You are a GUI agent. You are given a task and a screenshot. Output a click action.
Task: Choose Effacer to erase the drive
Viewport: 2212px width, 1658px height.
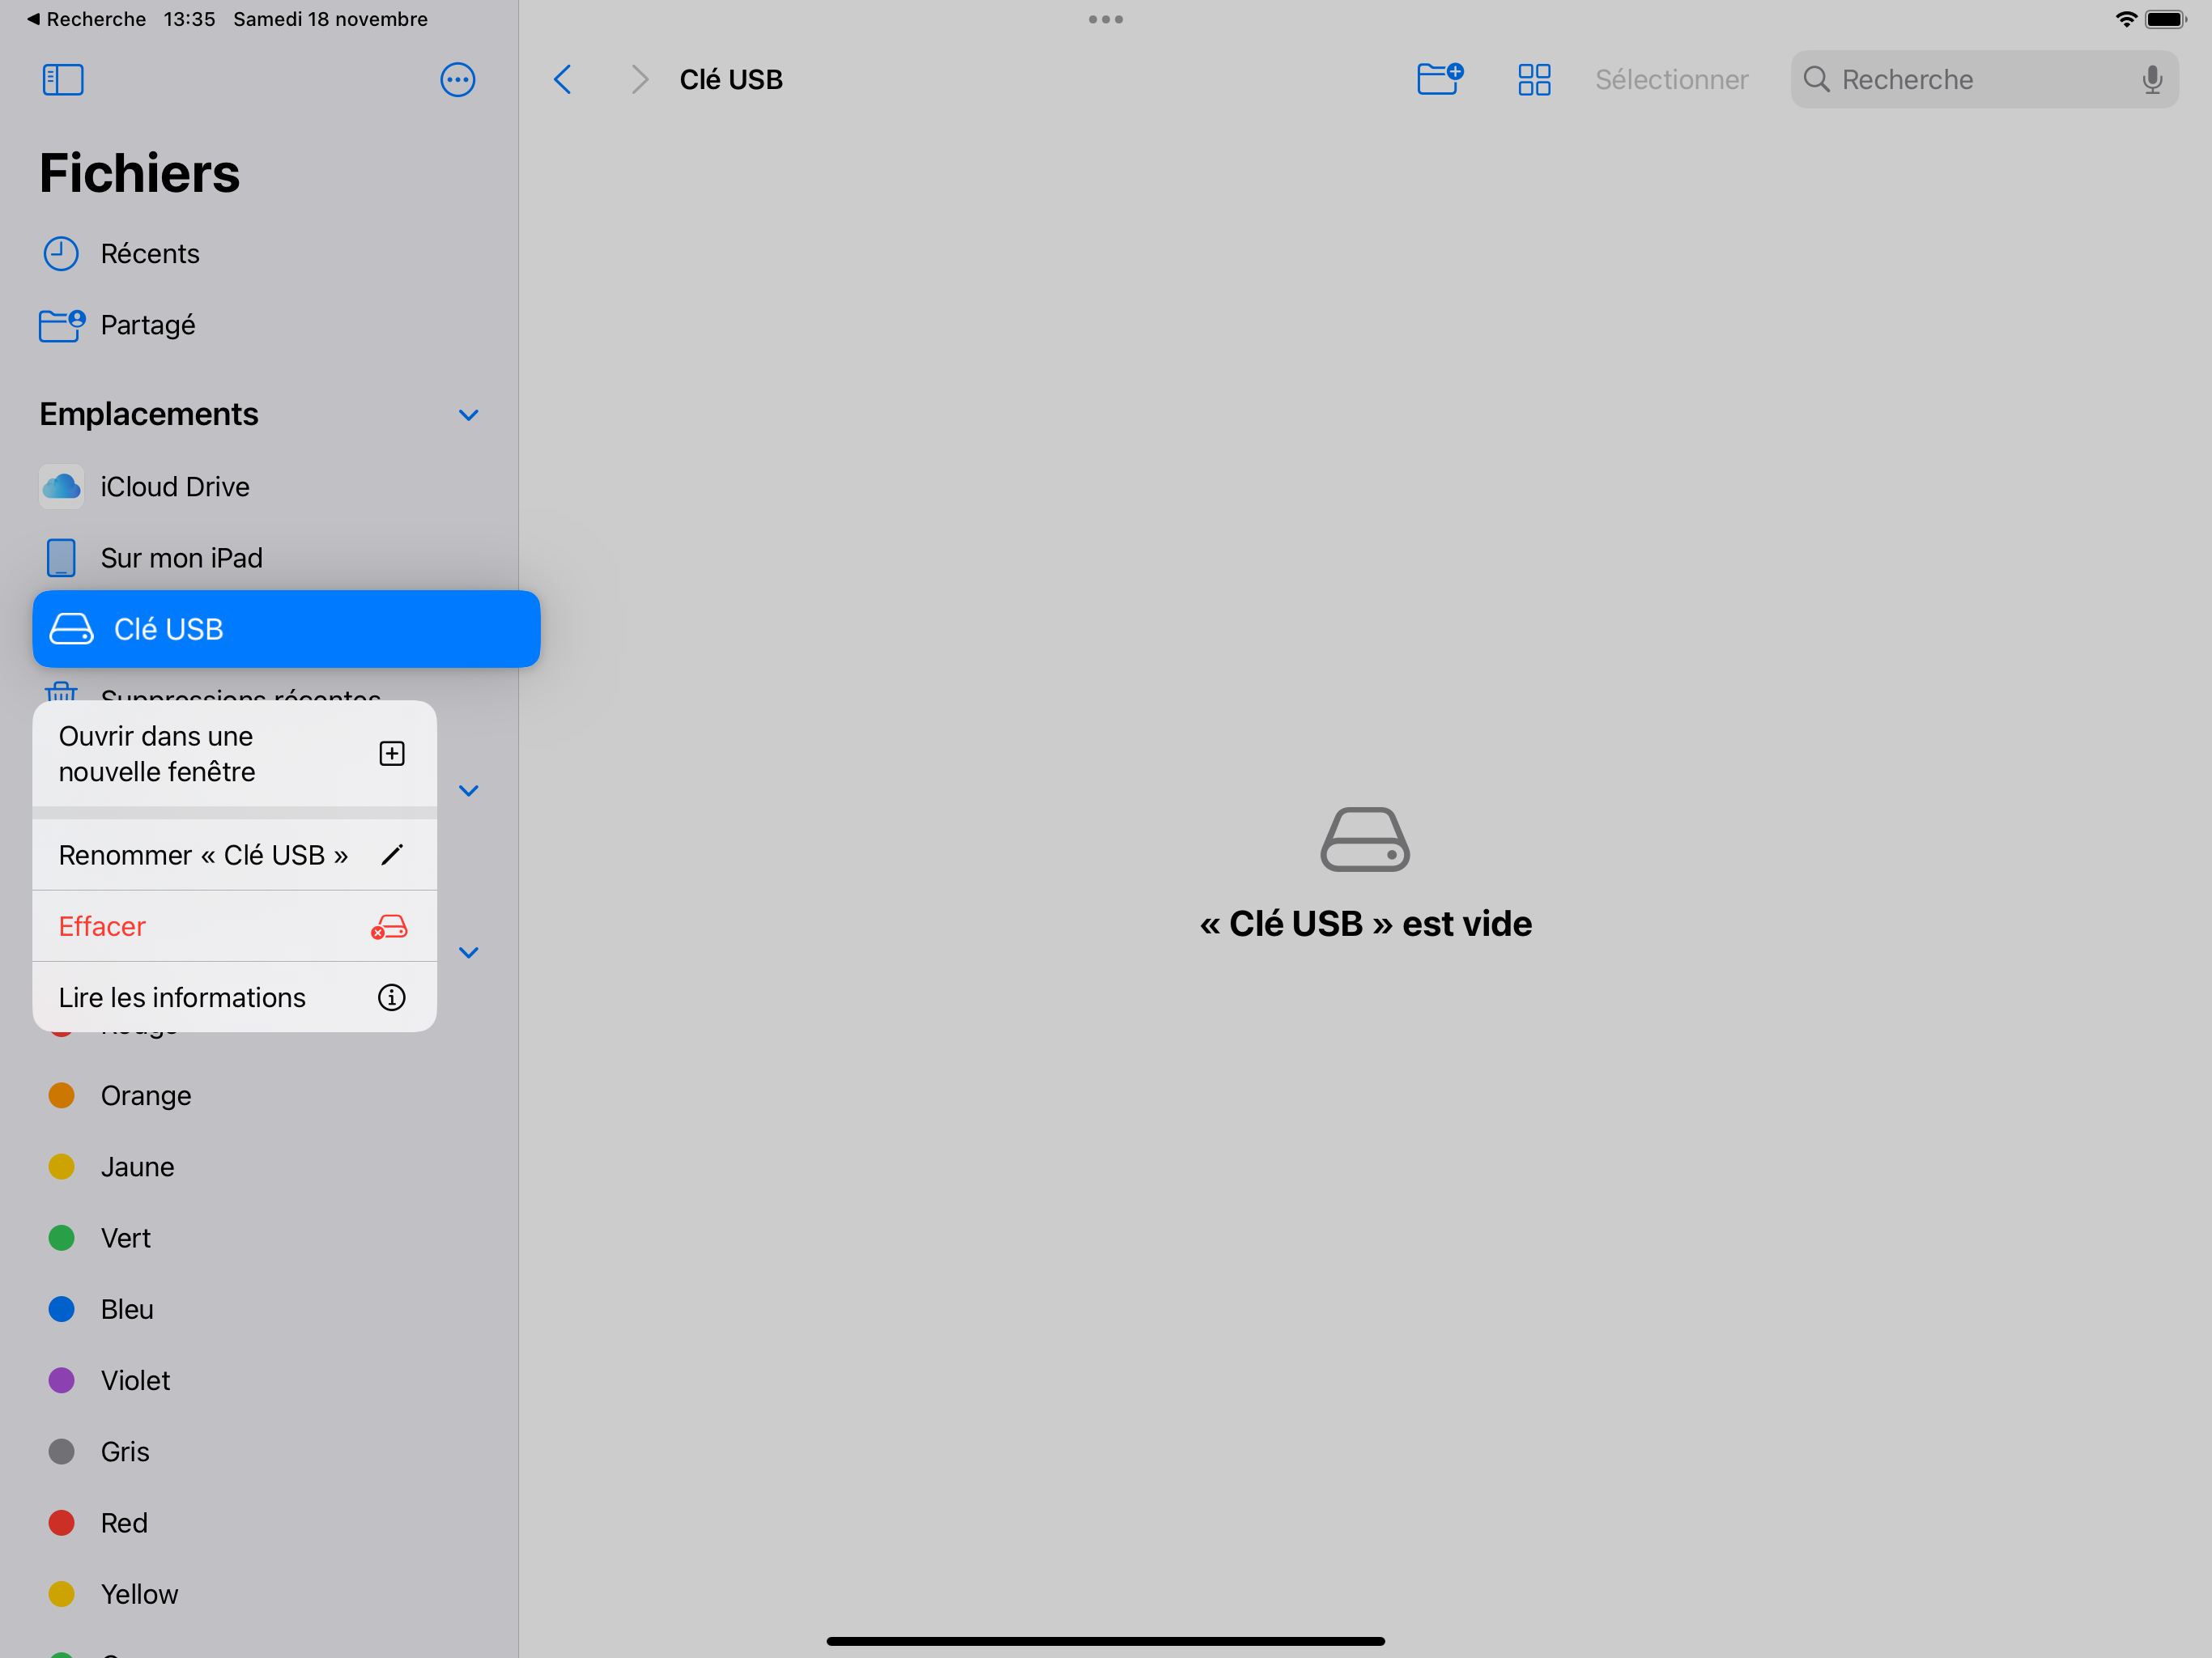(x=234, y=926)
